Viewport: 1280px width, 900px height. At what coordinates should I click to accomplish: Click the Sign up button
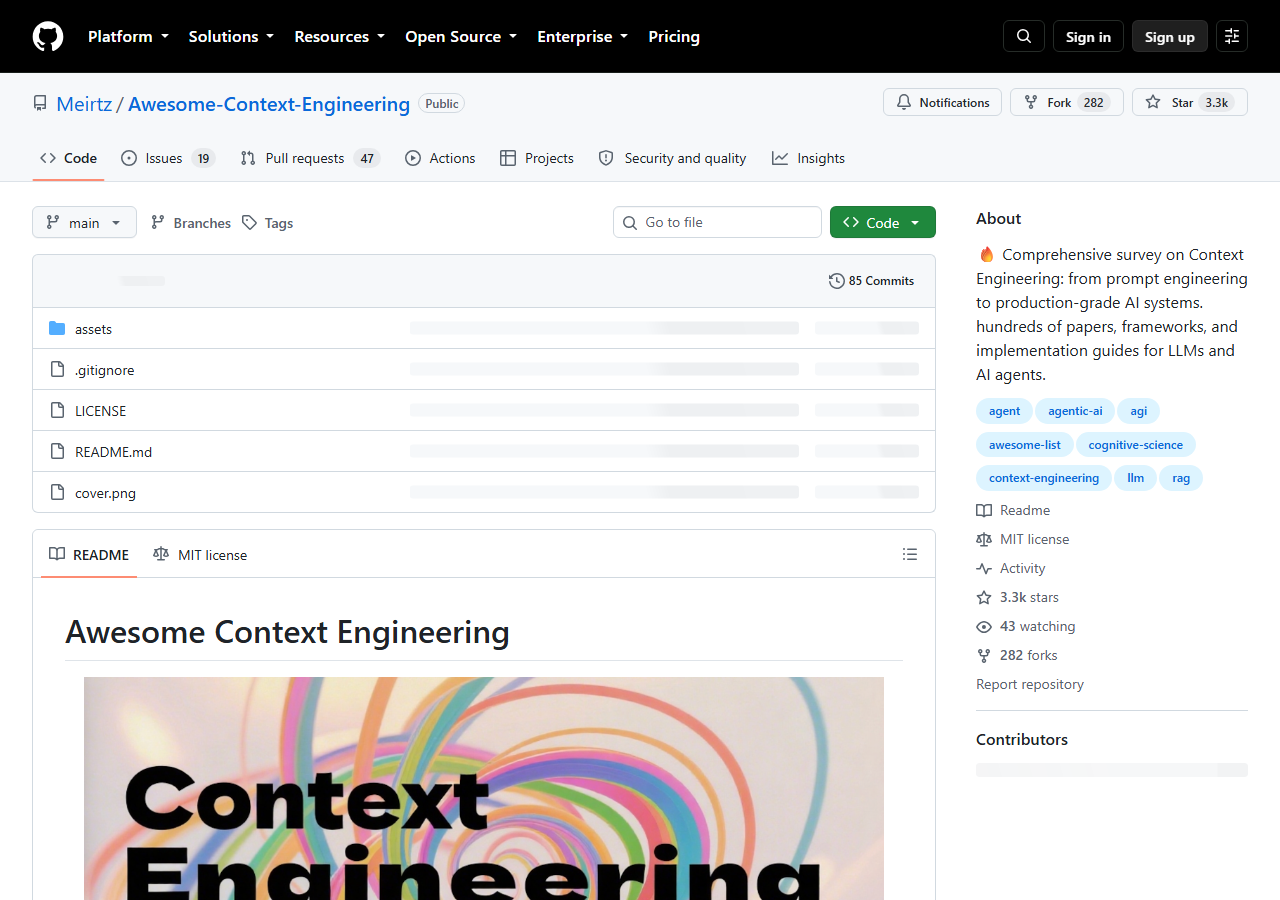1170,36
